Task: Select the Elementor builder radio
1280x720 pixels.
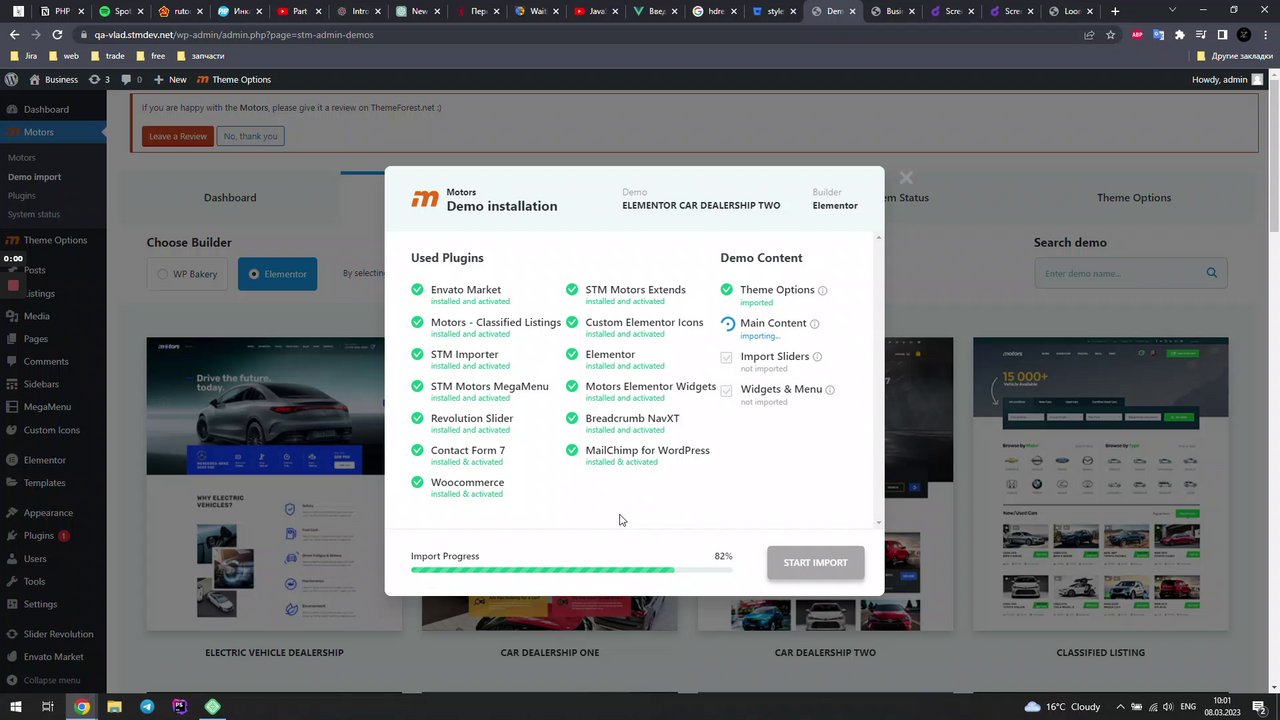Action: coord(254,274)
